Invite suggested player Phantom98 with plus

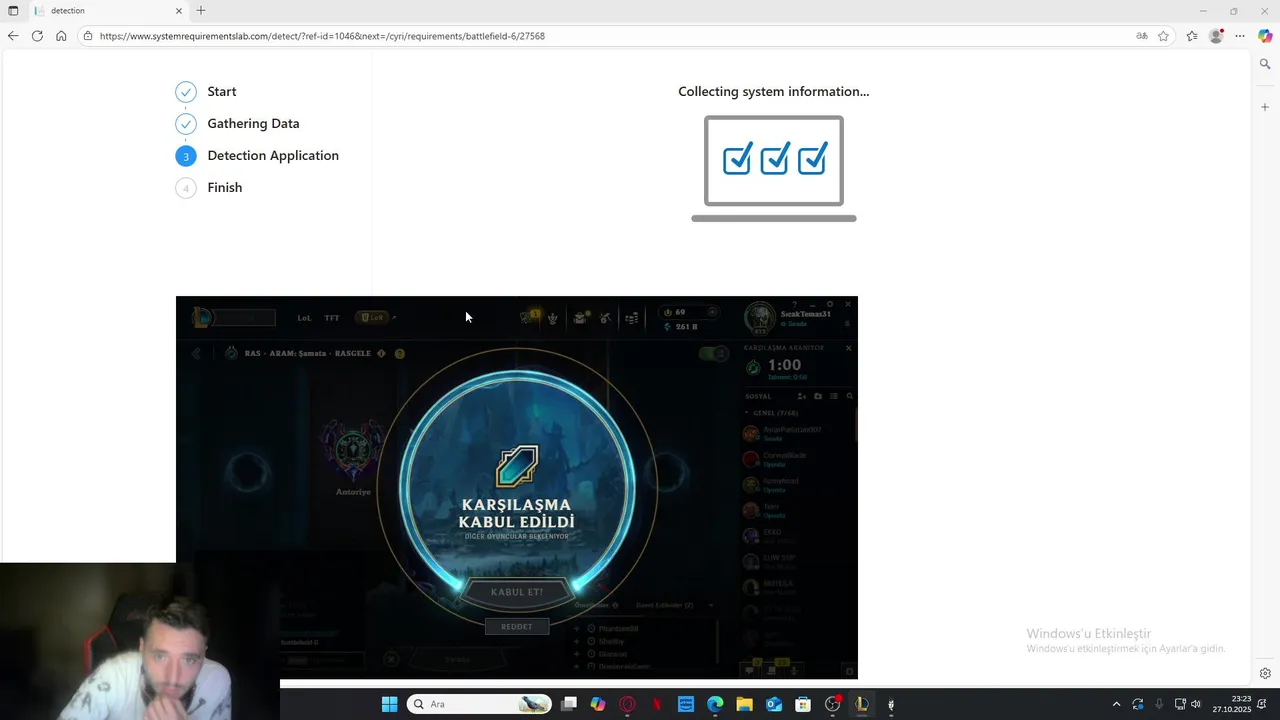(578, 628)
